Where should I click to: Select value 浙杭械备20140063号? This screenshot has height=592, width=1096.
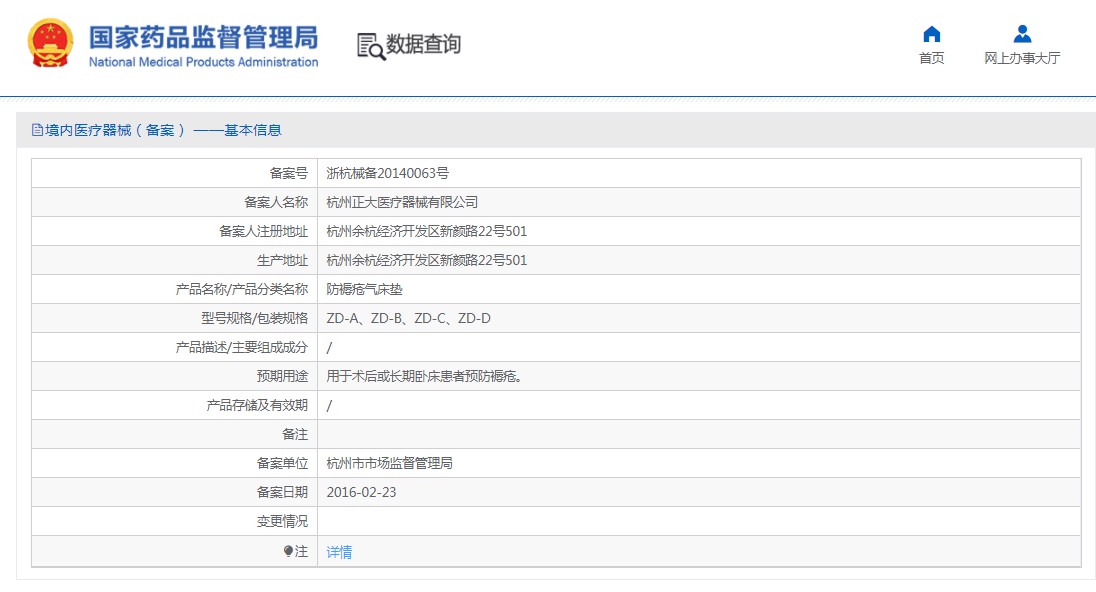[x=387, y=173]
